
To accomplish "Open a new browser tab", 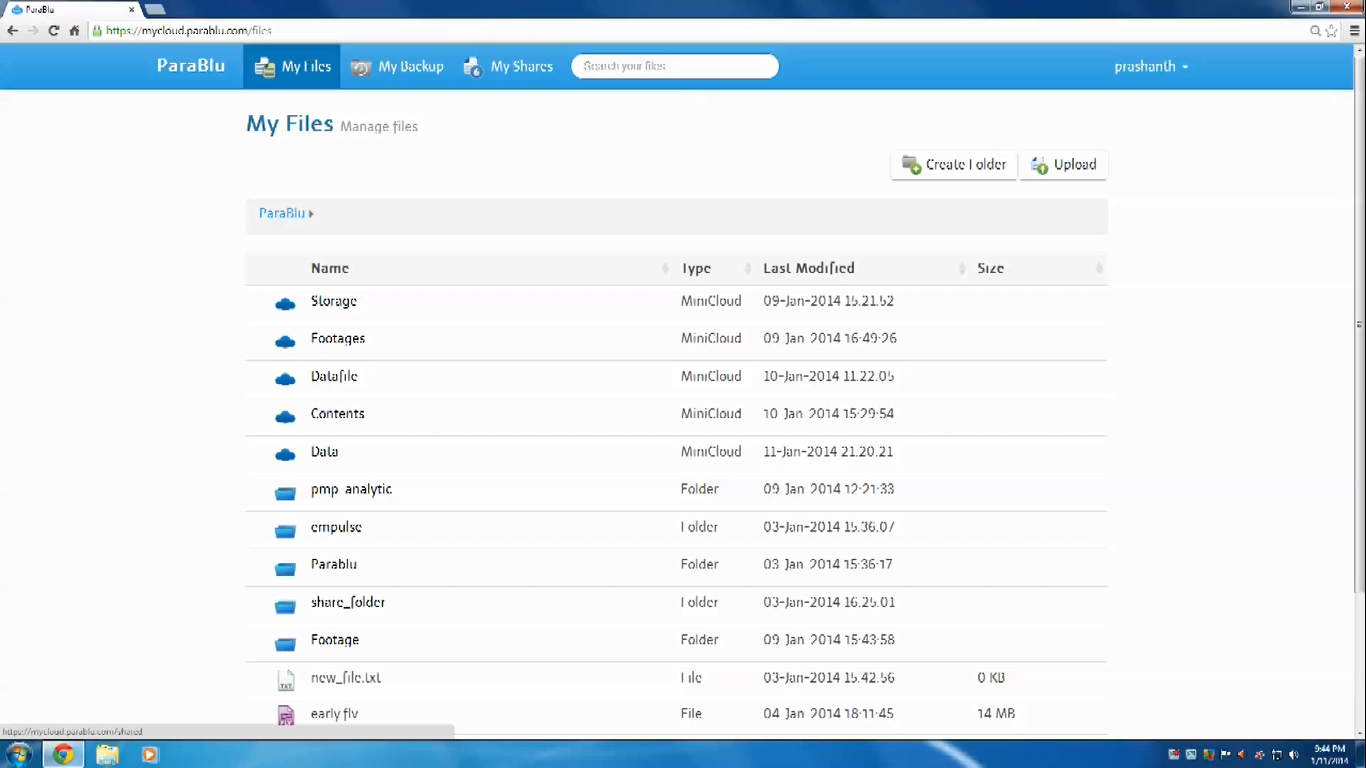I will tap(155, 10).
